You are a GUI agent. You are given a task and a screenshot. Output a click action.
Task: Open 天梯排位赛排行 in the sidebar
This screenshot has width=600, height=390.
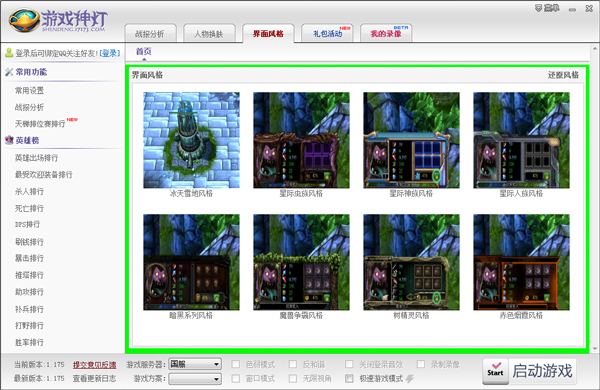40,124
